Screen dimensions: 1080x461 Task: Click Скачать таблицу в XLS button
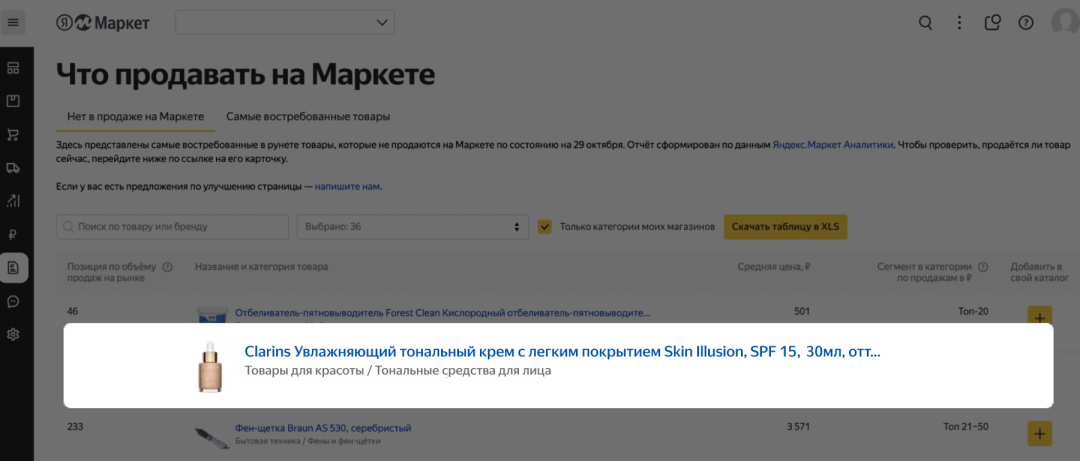coord(785,227)
